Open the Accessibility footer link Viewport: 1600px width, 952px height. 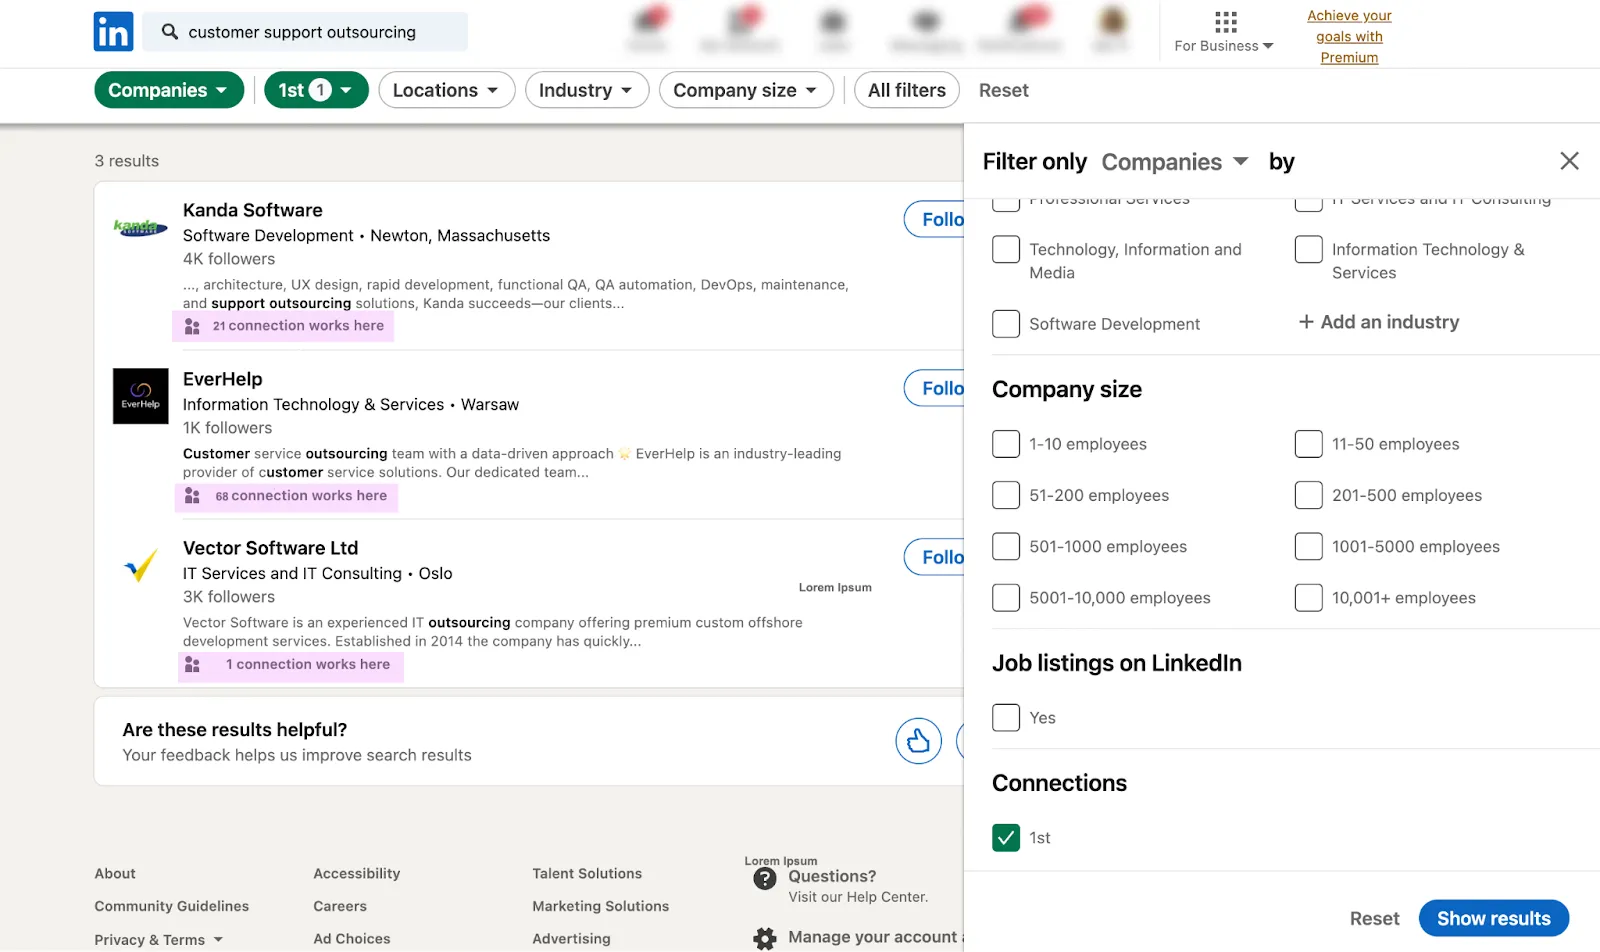pyautogui.click(x=357, y=874)
